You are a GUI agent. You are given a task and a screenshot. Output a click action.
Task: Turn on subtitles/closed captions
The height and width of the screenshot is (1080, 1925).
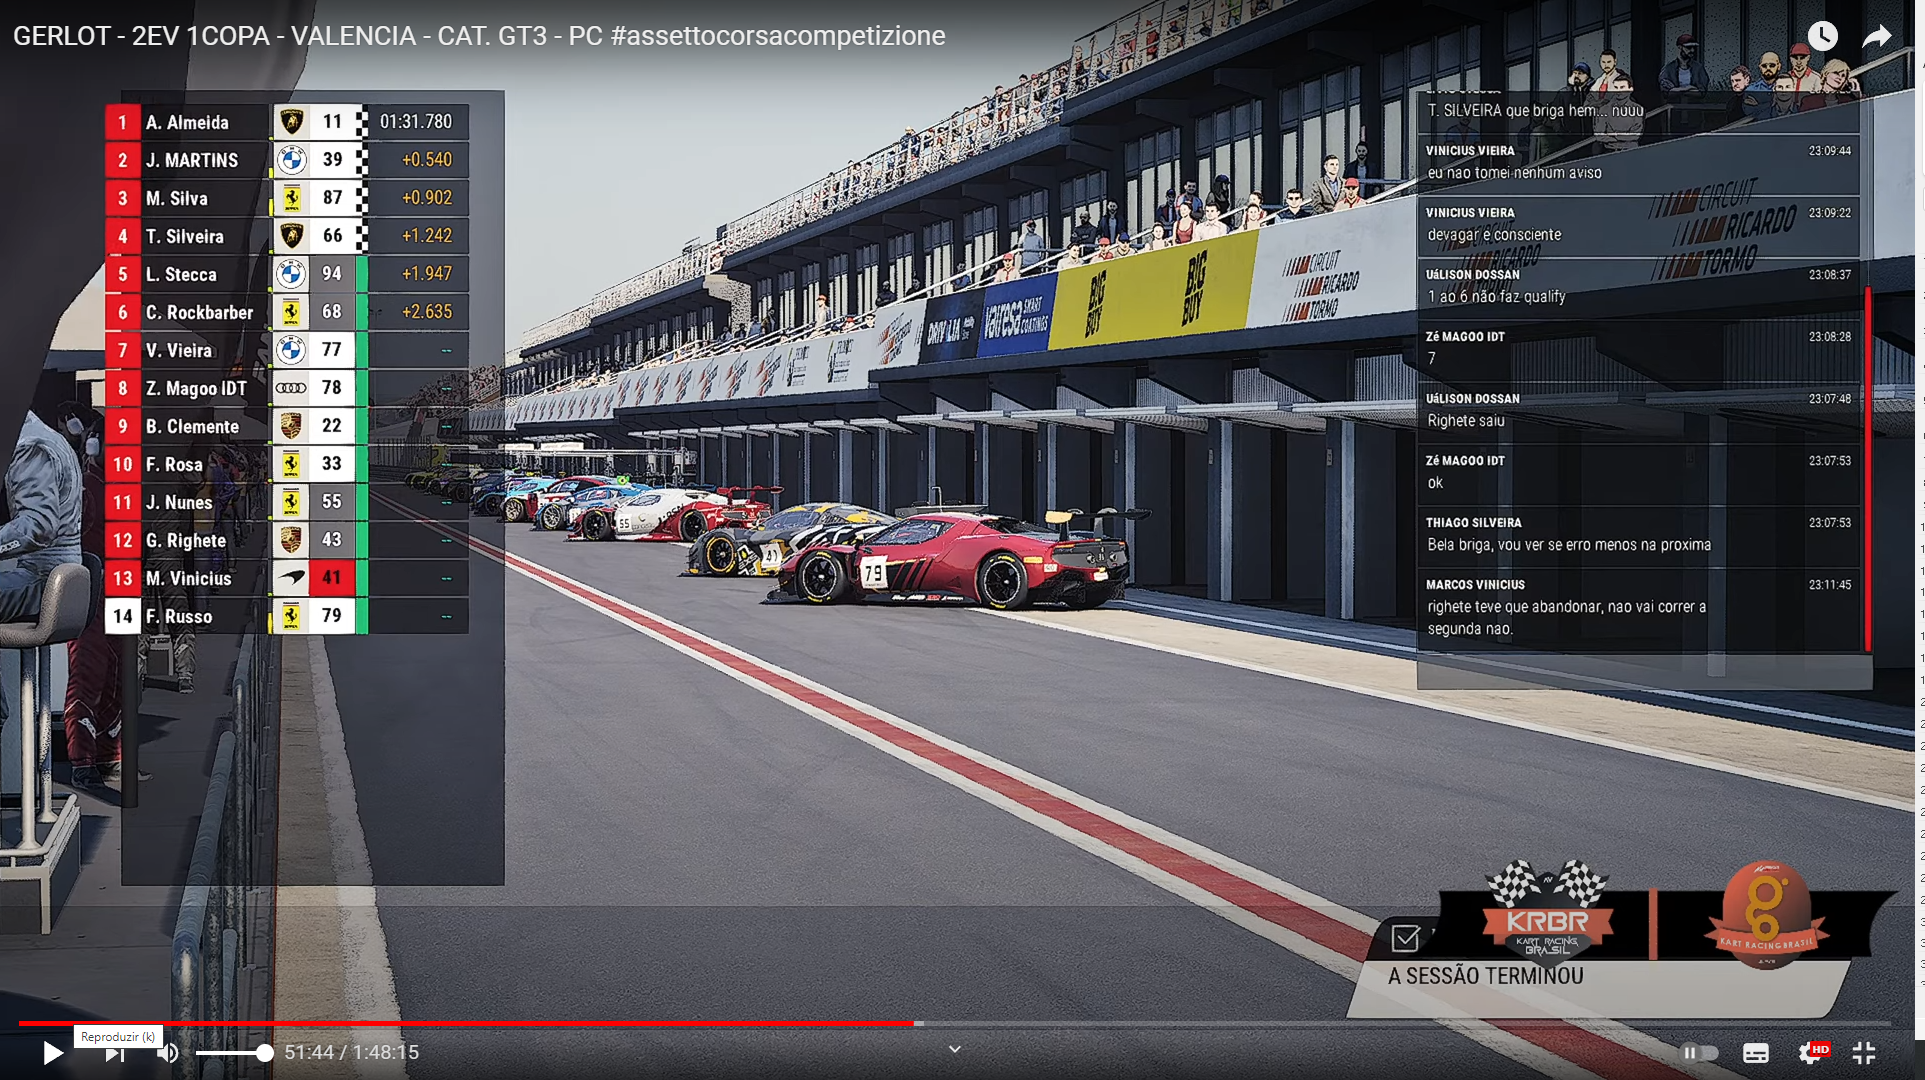pyautogui.click(x=1756, y=1053)
